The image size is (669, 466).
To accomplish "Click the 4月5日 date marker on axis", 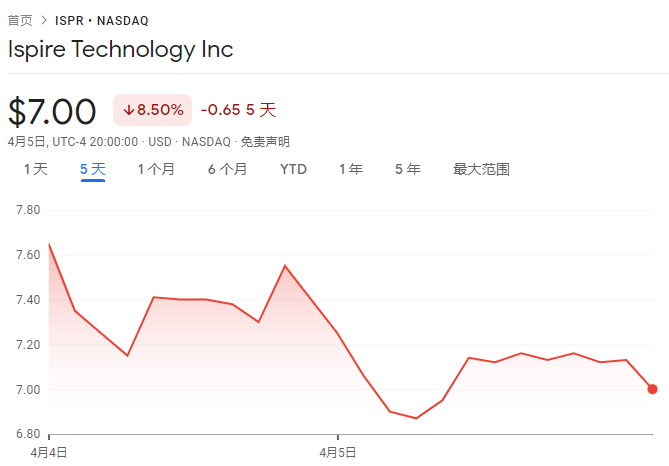I will tap(338, 452).
